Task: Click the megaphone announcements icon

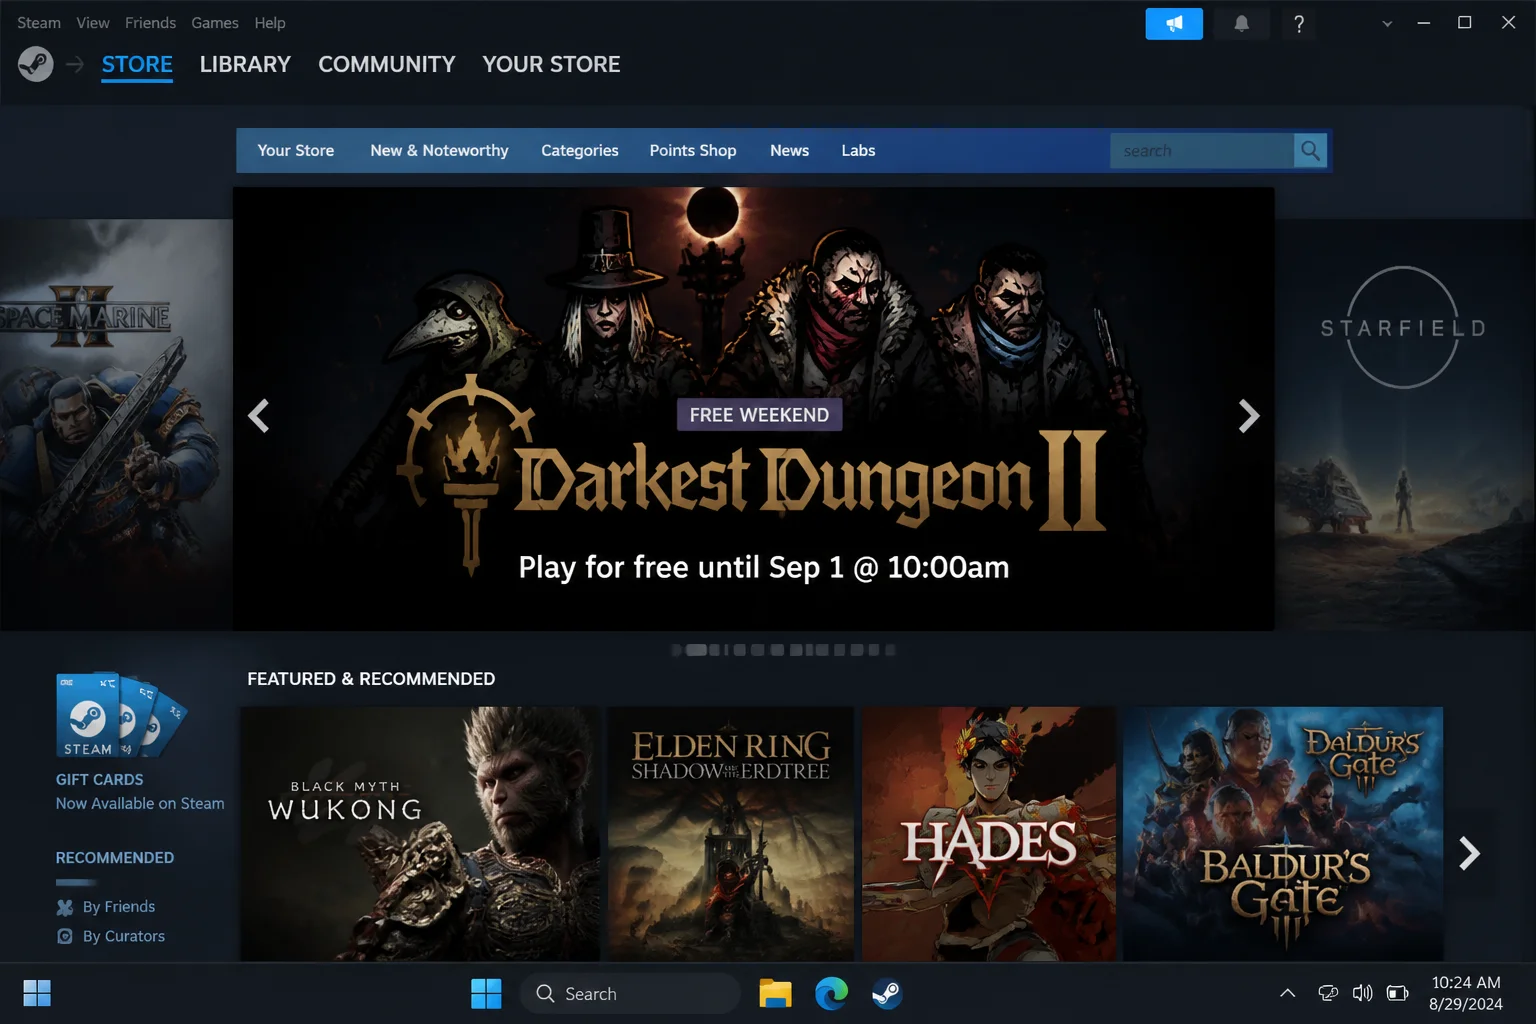Action: click(1174, 23)
